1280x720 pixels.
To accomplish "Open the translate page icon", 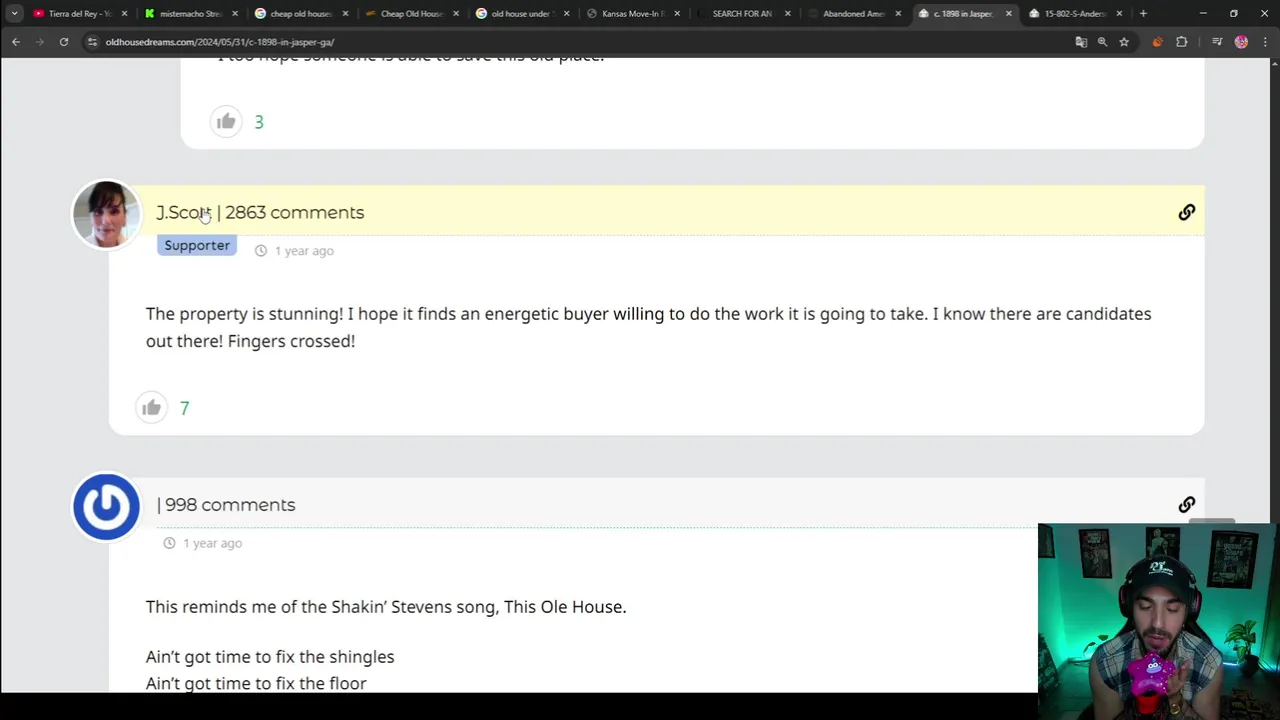I will [1080, 42].
